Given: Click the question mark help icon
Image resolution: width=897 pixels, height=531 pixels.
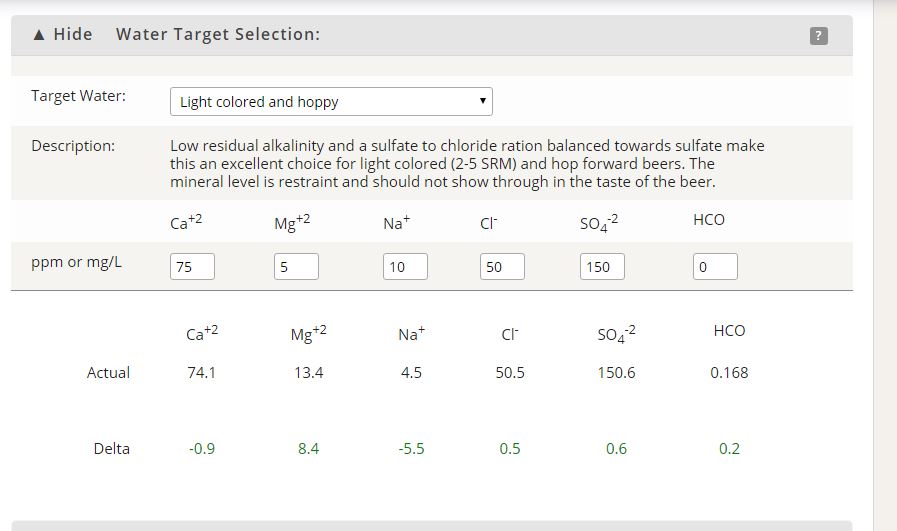Looking at the screenshot, I should click(819, 35).
